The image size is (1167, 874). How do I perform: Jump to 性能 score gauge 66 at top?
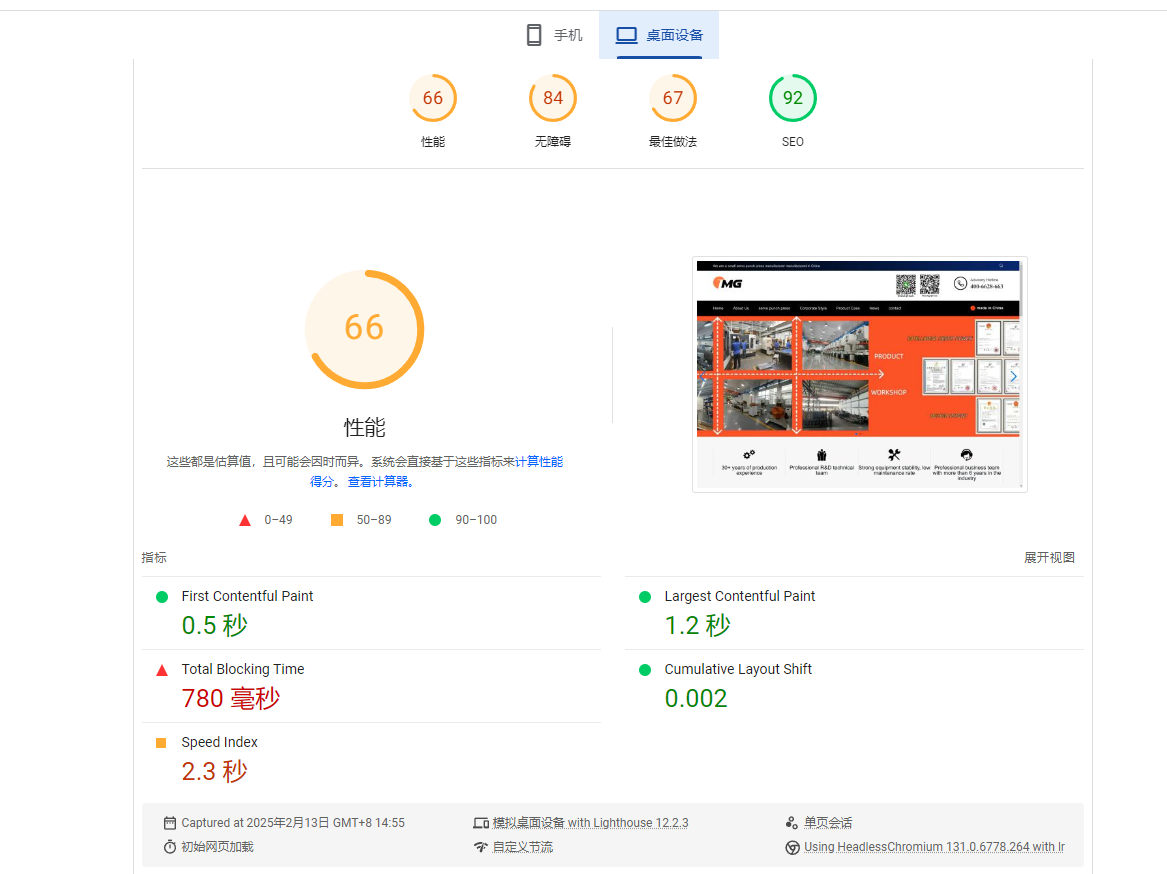[x=432, y=98]
